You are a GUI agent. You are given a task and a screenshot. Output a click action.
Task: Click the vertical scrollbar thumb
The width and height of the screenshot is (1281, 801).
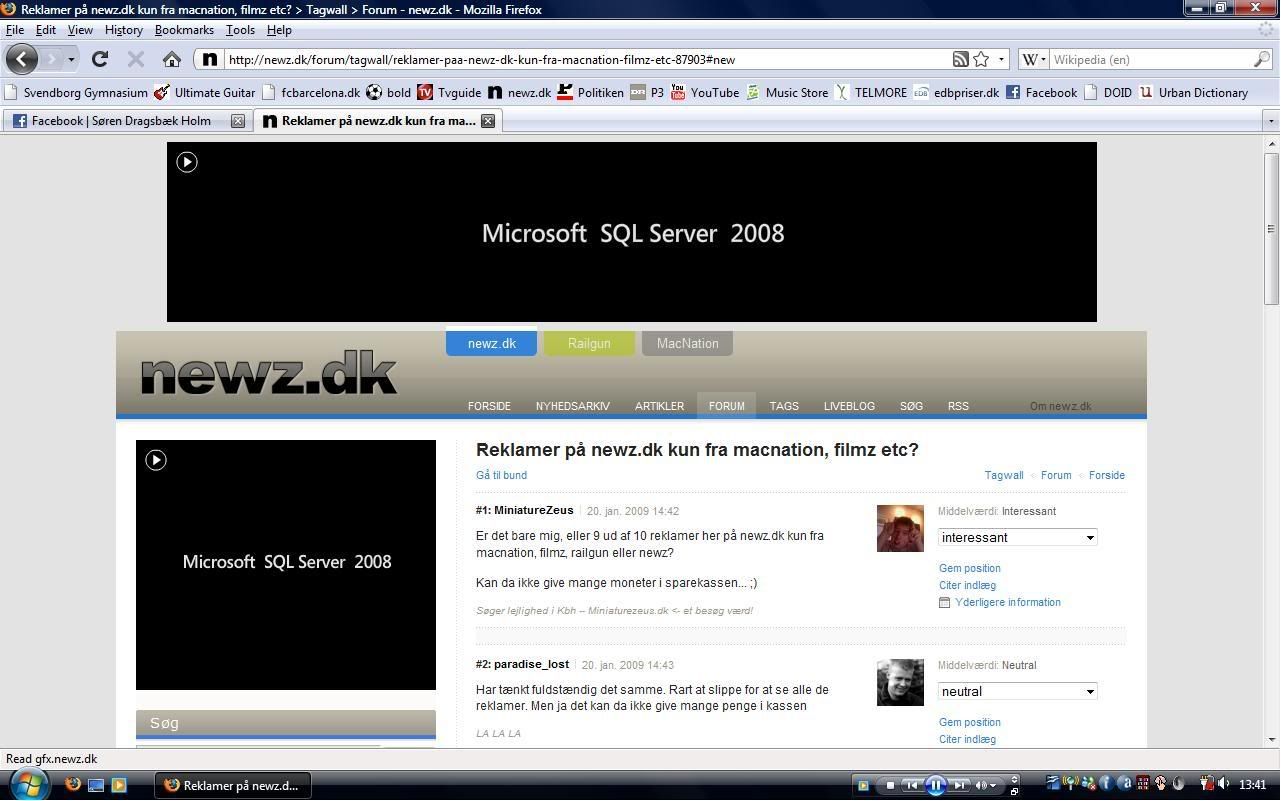coord(1271,229)
